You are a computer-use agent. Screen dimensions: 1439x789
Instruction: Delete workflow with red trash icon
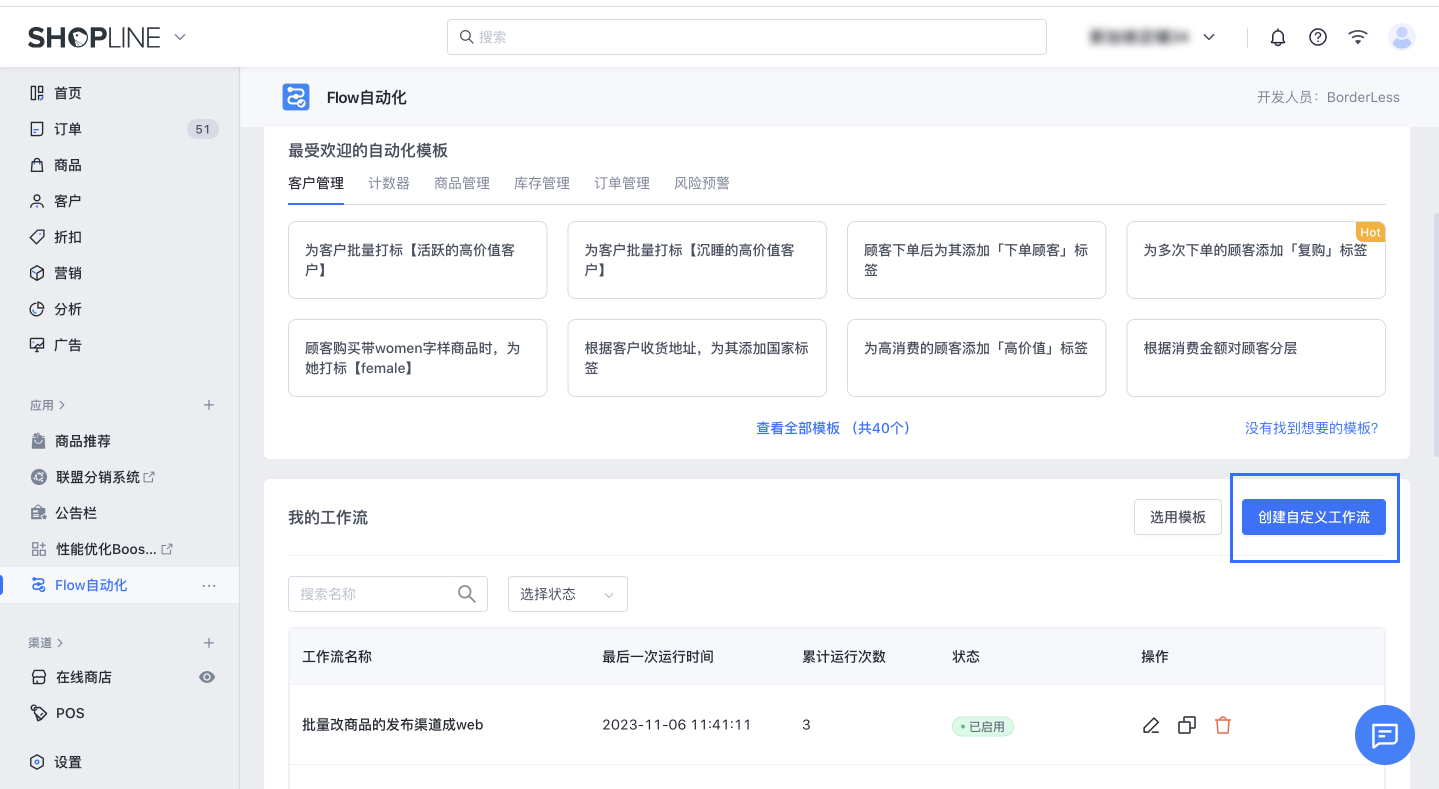(x=1223, y=725)
